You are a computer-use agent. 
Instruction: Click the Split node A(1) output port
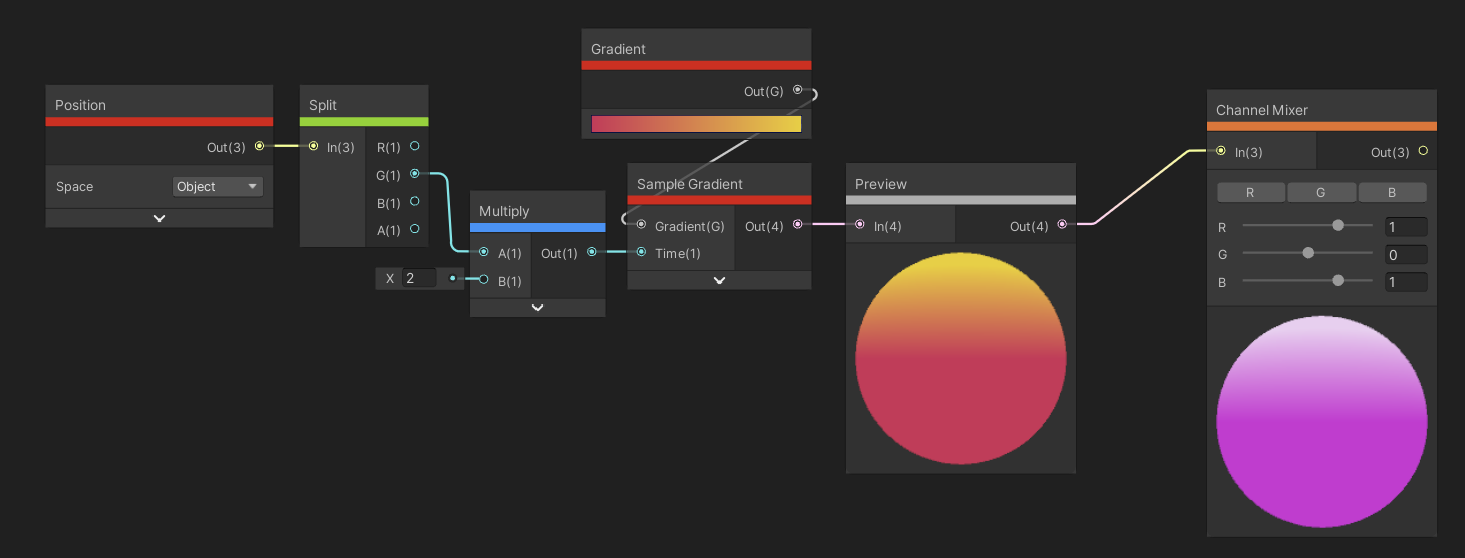click(x=415, y=230)
